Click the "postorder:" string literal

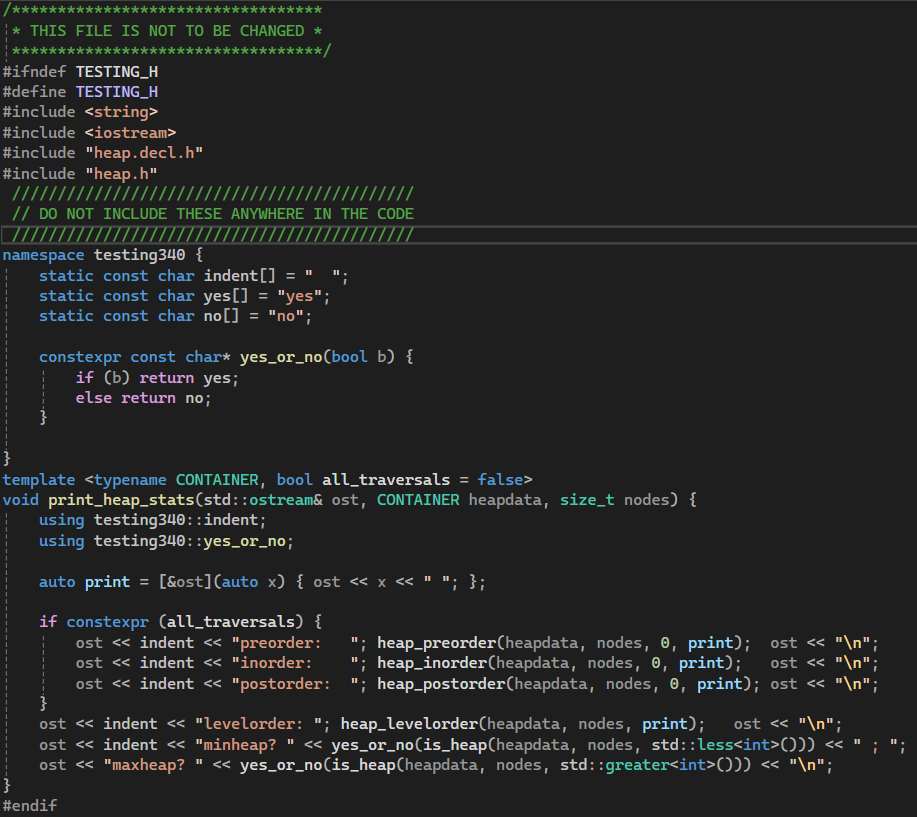(299, 684)
